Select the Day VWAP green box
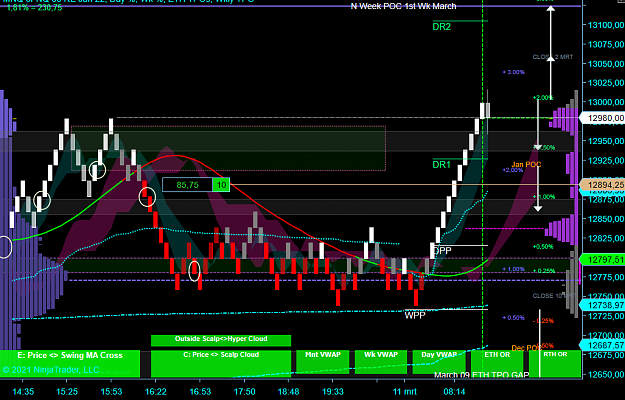625x400 pixels. [439, 362]
